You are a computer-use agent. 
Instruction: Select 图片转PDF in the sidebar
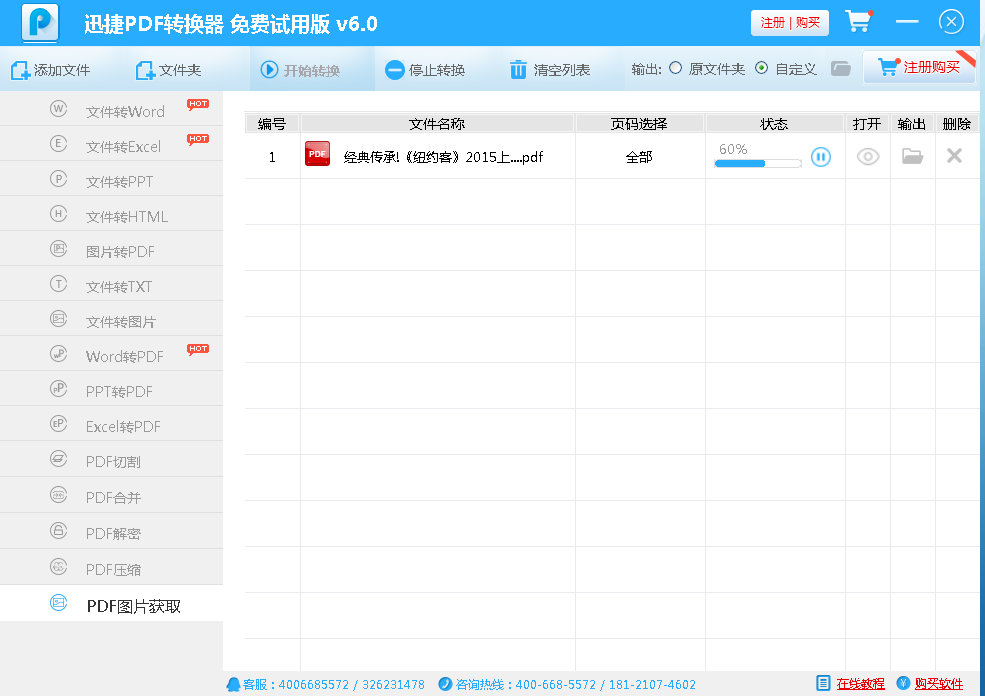click(111, 249)
